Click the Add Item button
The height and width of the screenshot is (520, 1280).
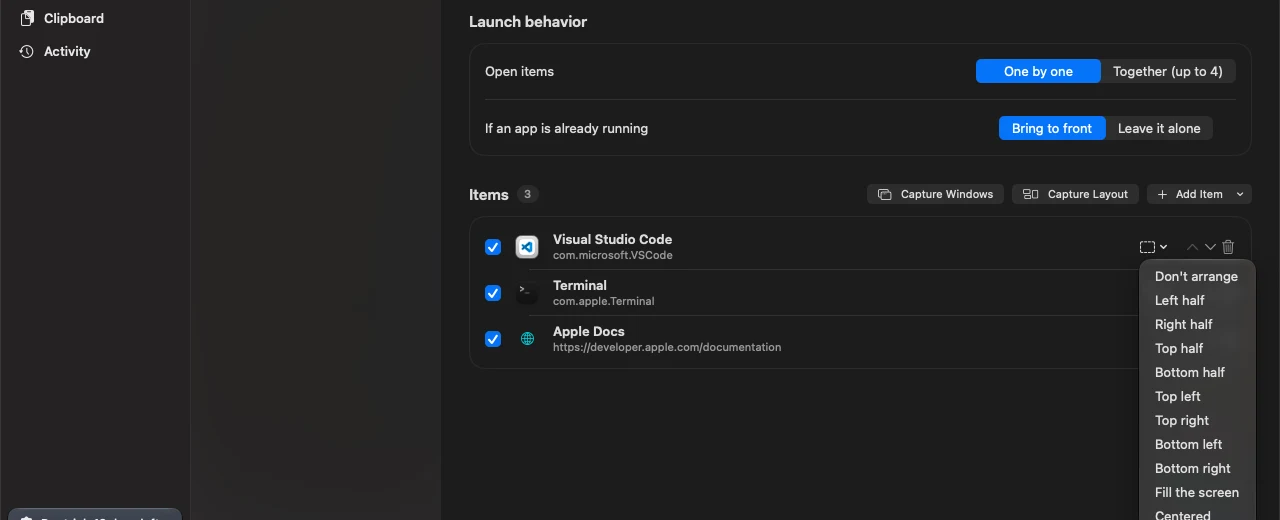1190,194
